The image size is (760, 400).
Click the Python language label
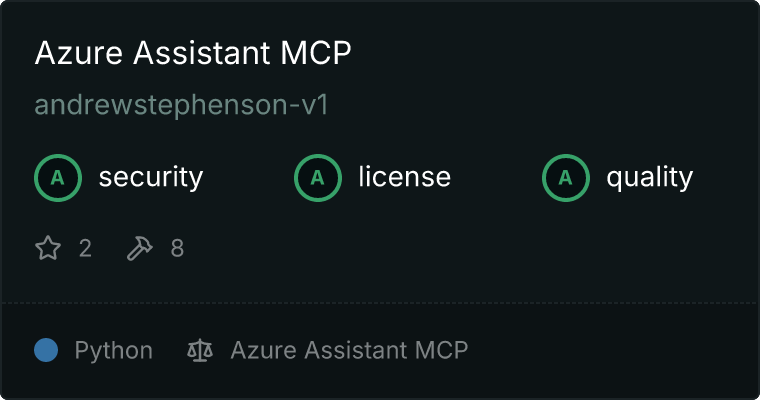point(113,351)
